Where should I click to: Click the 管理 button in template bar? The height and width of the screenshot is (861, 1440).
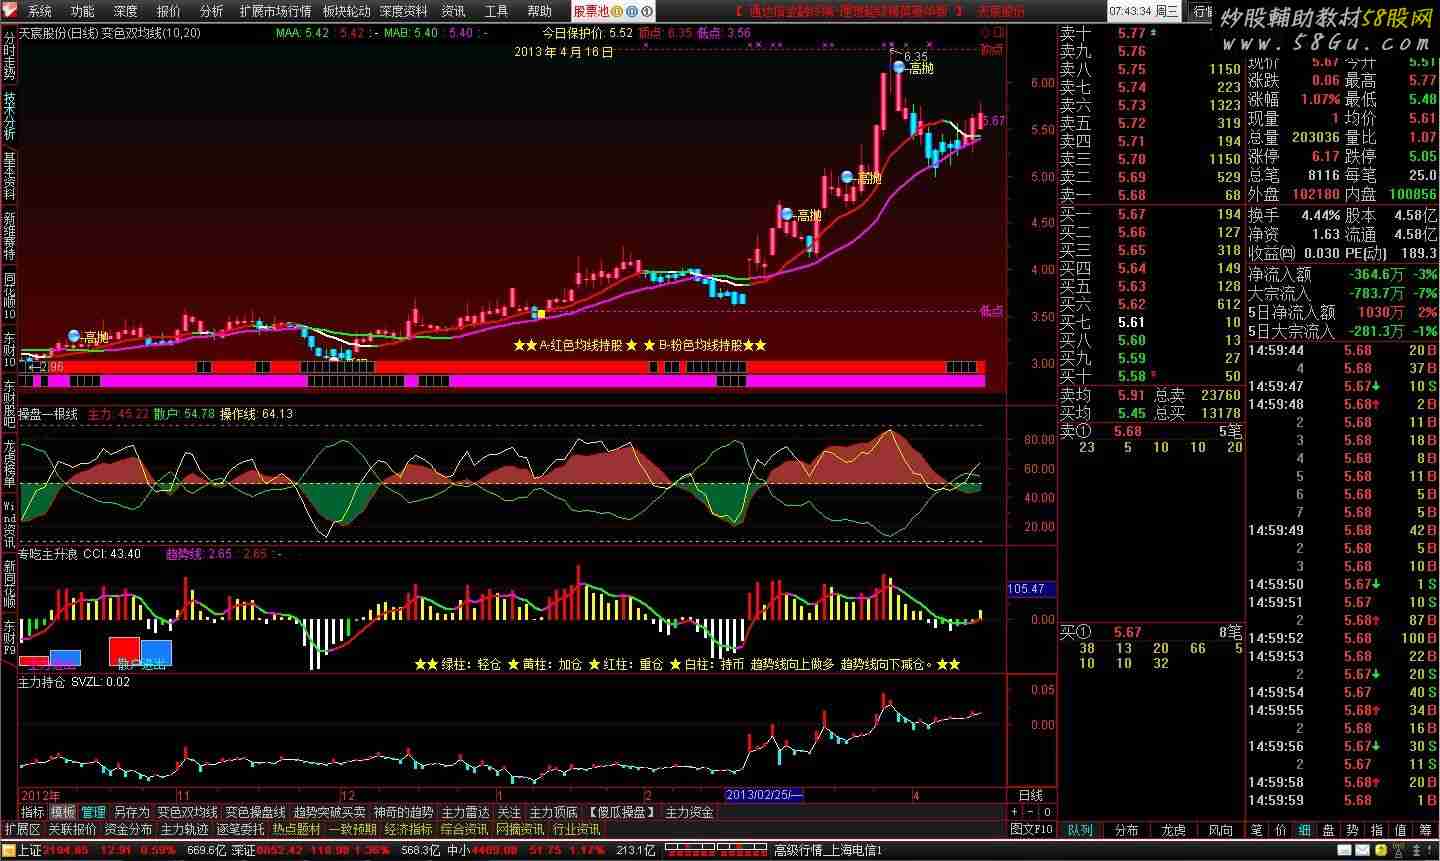pyautogui.click(x=93, y=812)
